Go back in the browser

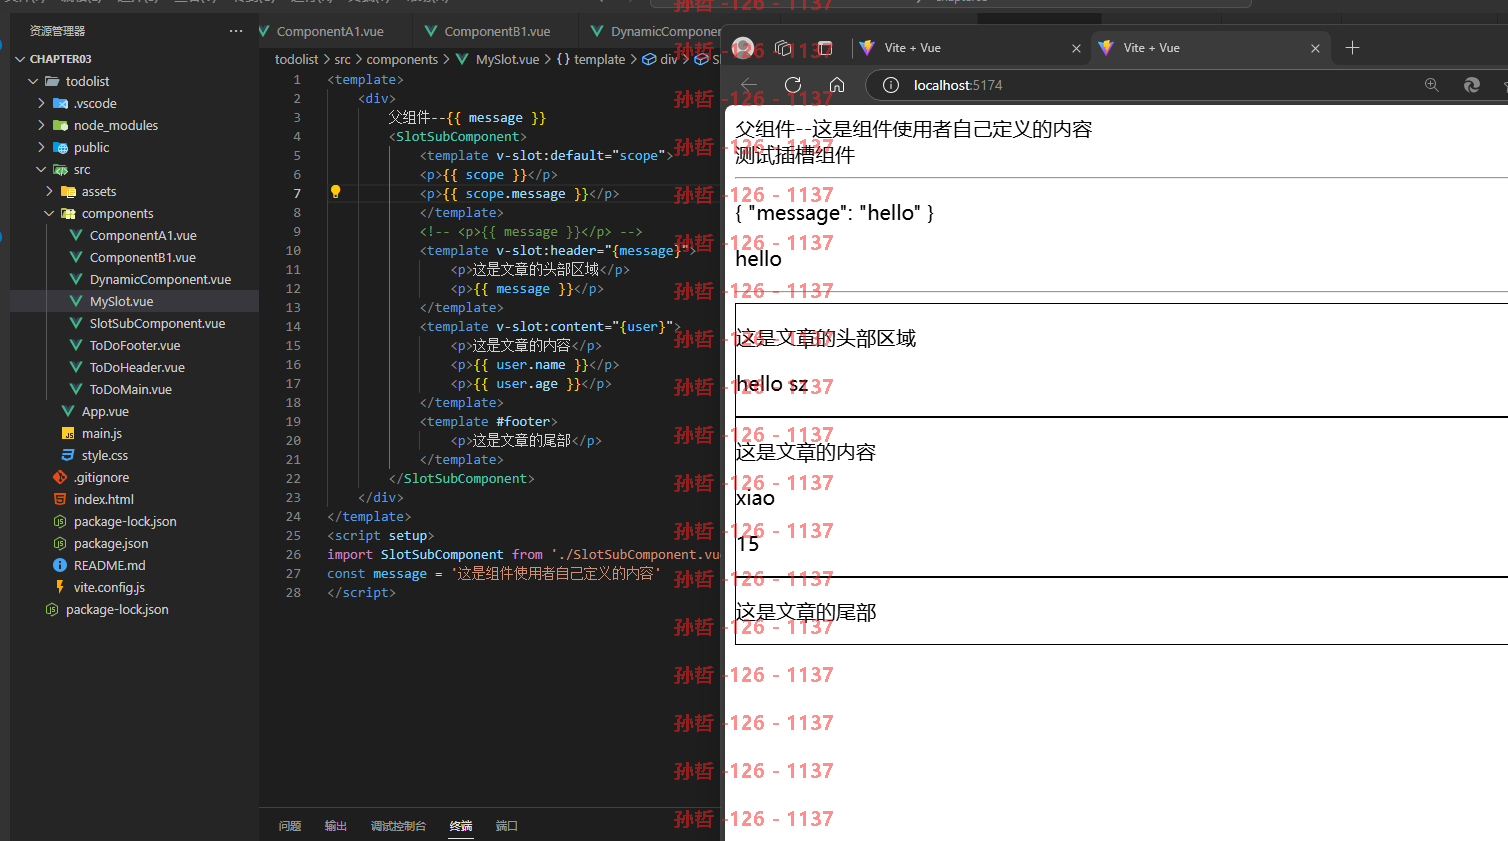click(x=749, y=85)
